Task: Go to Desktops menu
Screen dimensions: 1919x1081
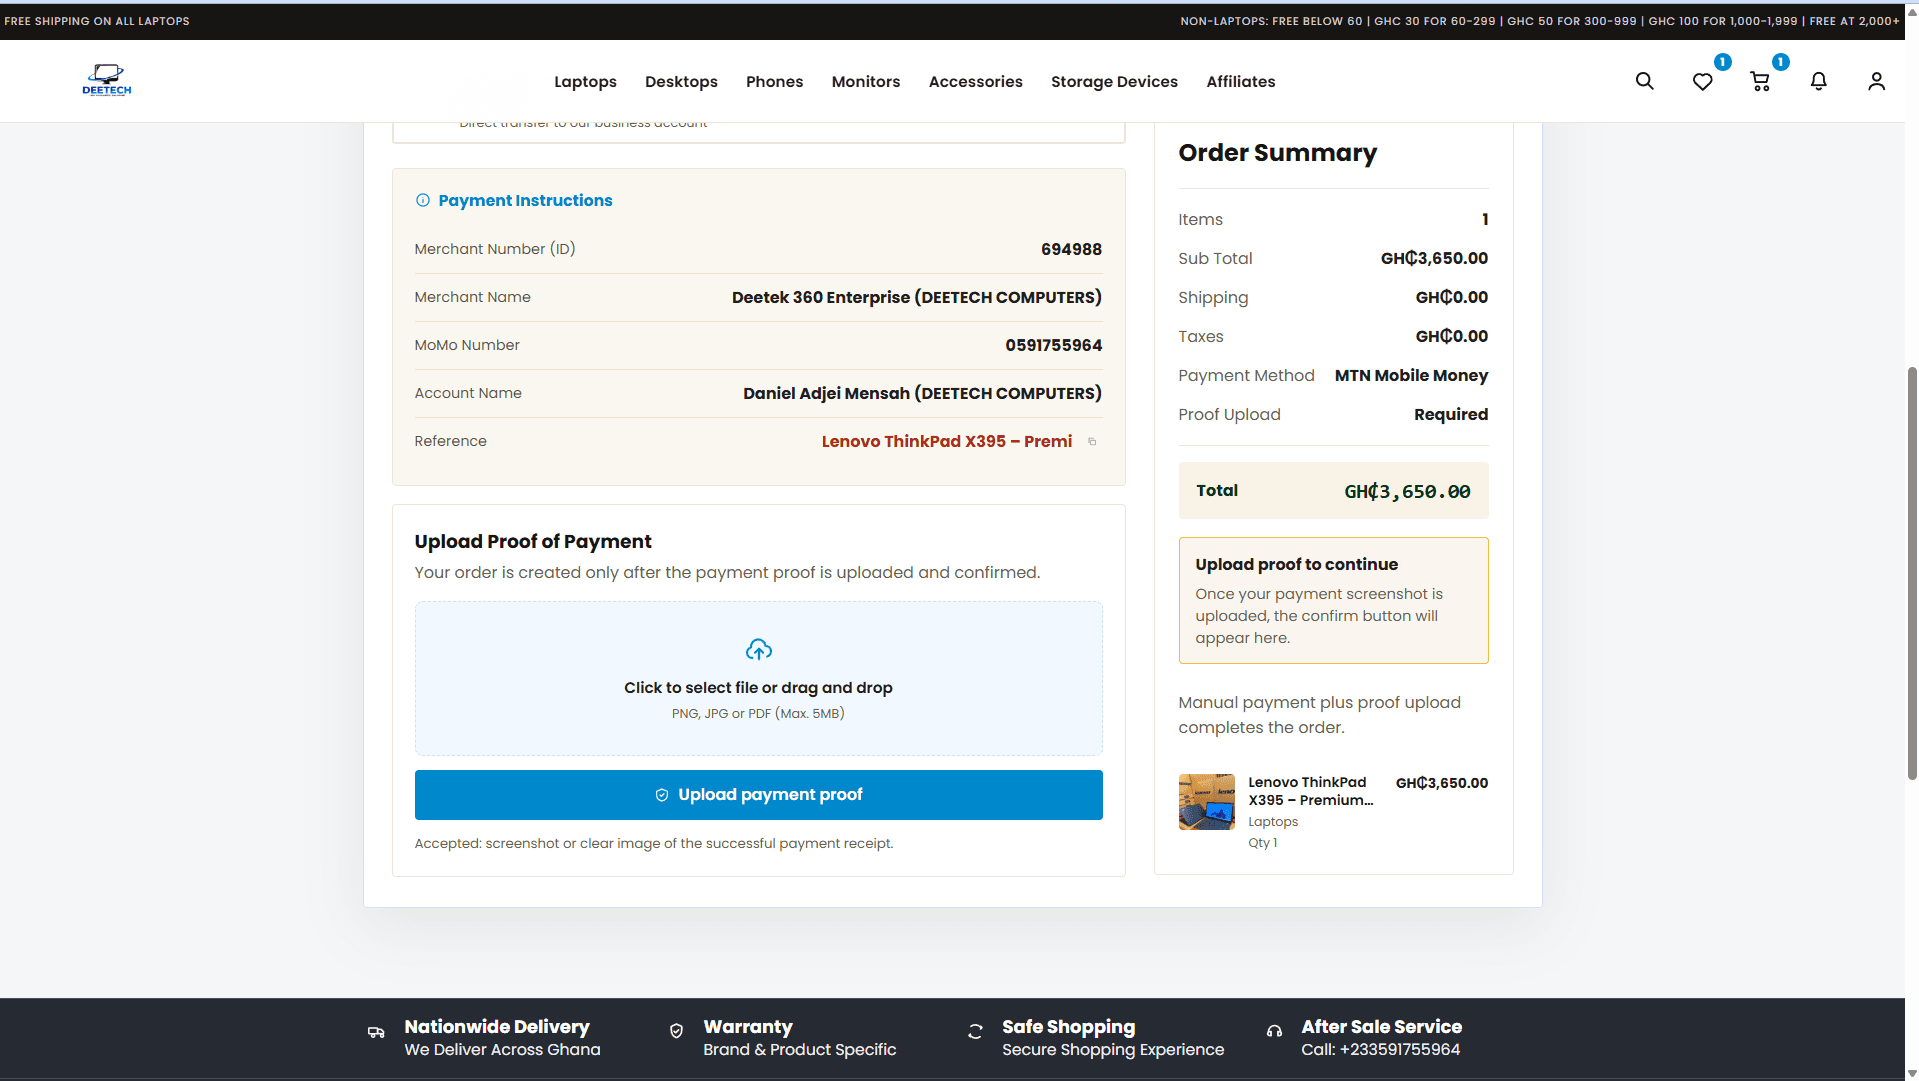Action: click(681, 82)
